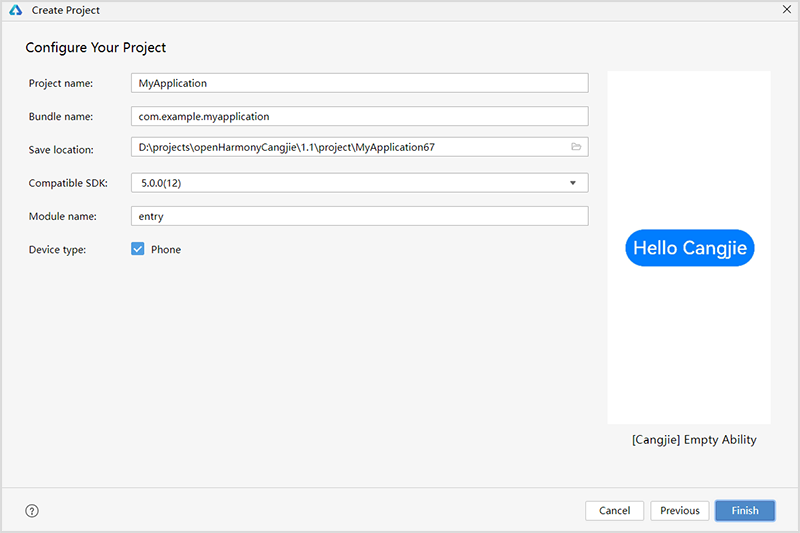Click the Phone label next to checkbox
The width and height of the screenshot is (800, 533).
point(166,249)
